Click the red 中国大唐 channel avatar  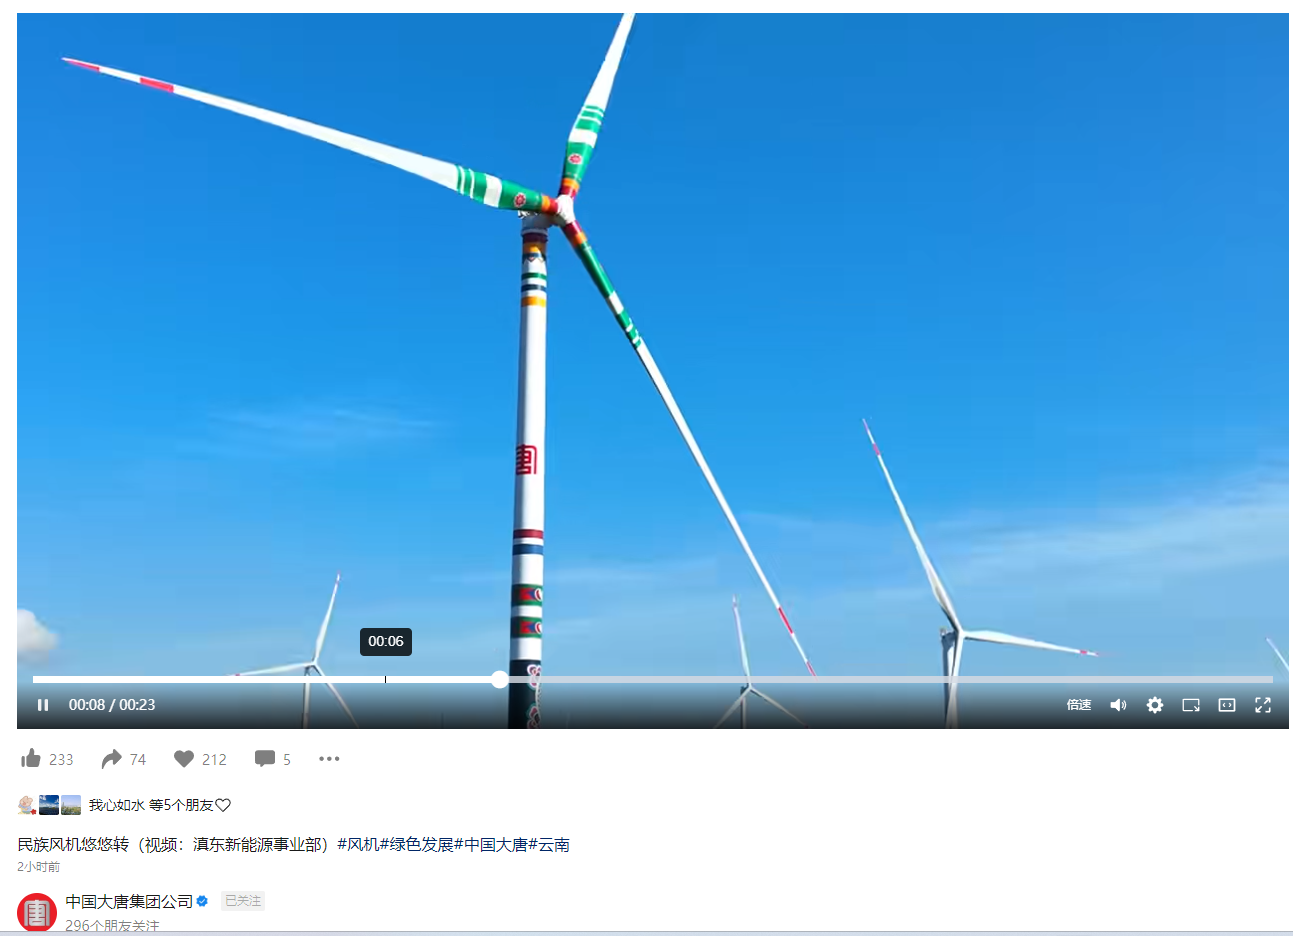[37, 912]
